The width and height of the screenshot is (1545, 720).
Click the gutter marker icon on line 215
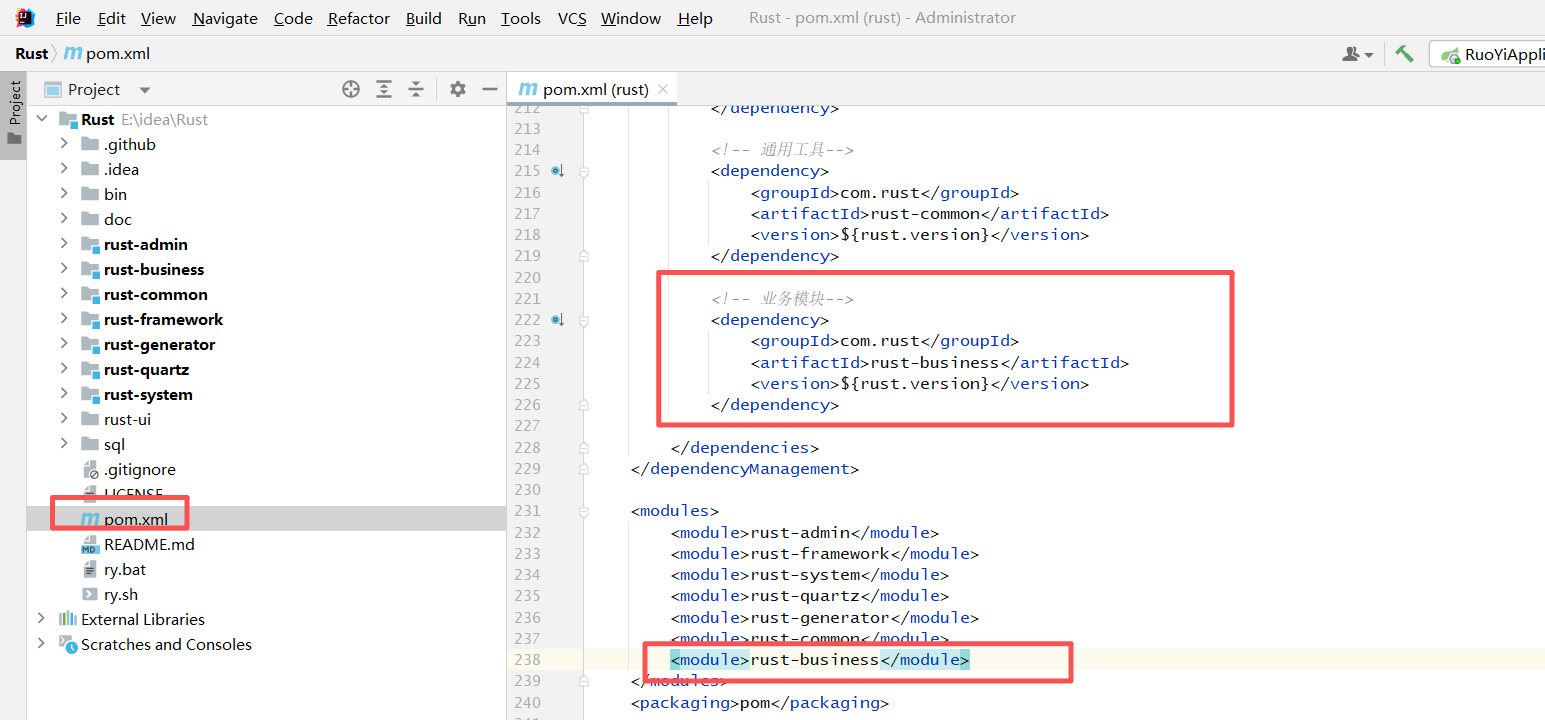557,171
